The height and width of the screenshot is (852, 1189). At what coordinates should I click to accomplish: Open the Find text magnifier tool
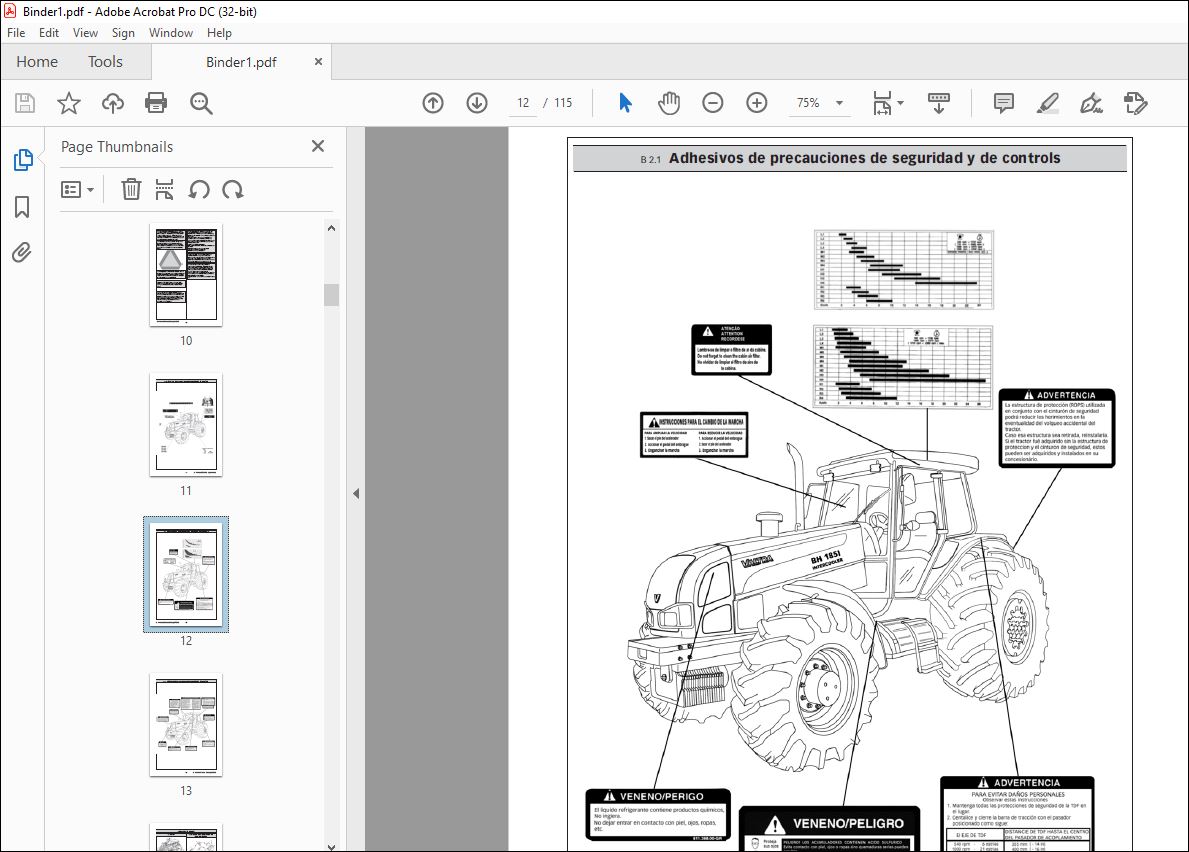(x=201, y=103)
